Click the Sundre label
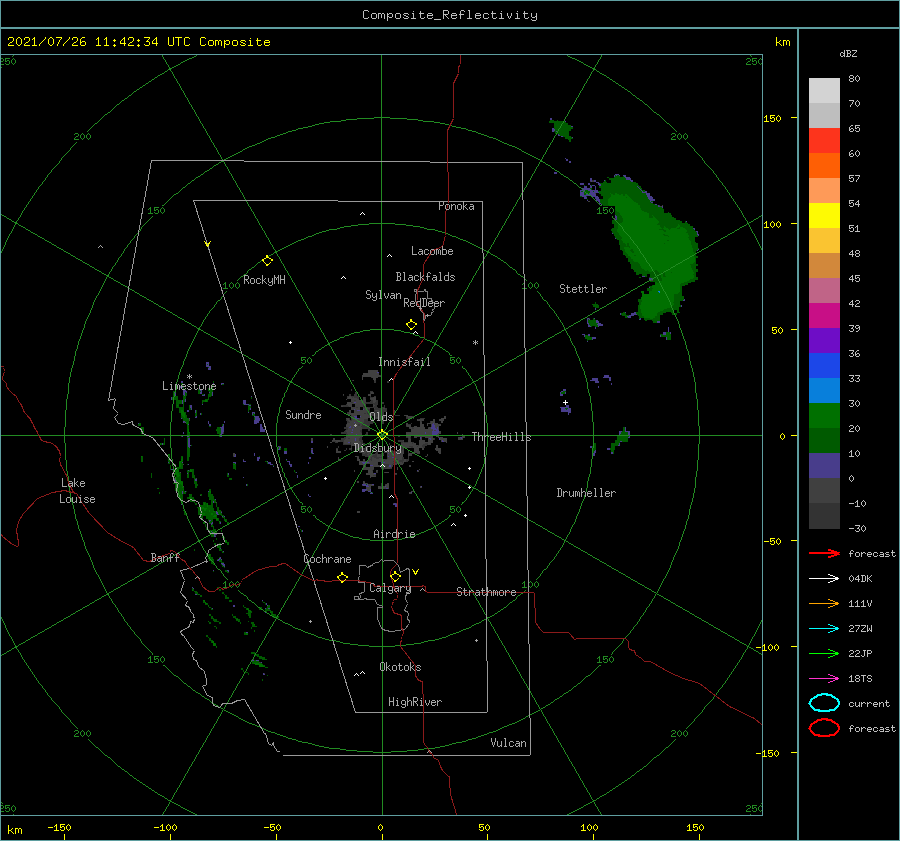The height and width of the screenshot is (841, 900). 303,414
